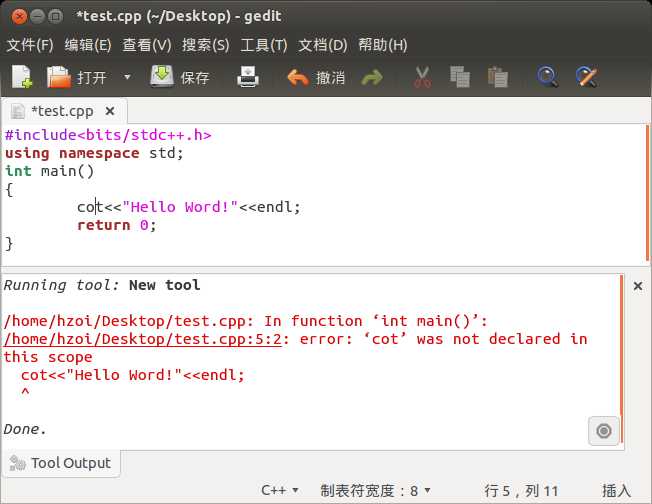Create a new document with toolbar icon
This screenshot has height=504, width=652.
[22, 77]
